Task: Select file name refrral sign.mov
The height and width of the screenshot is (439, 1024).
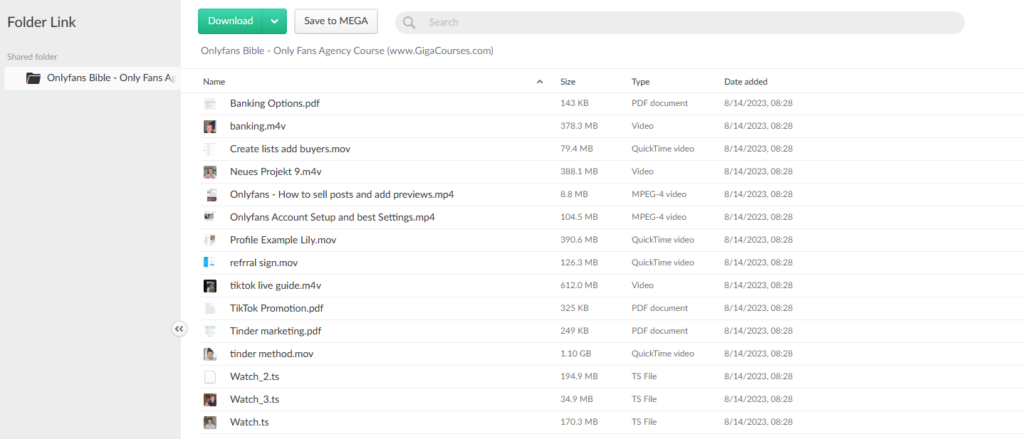Action: click(264, 263)
